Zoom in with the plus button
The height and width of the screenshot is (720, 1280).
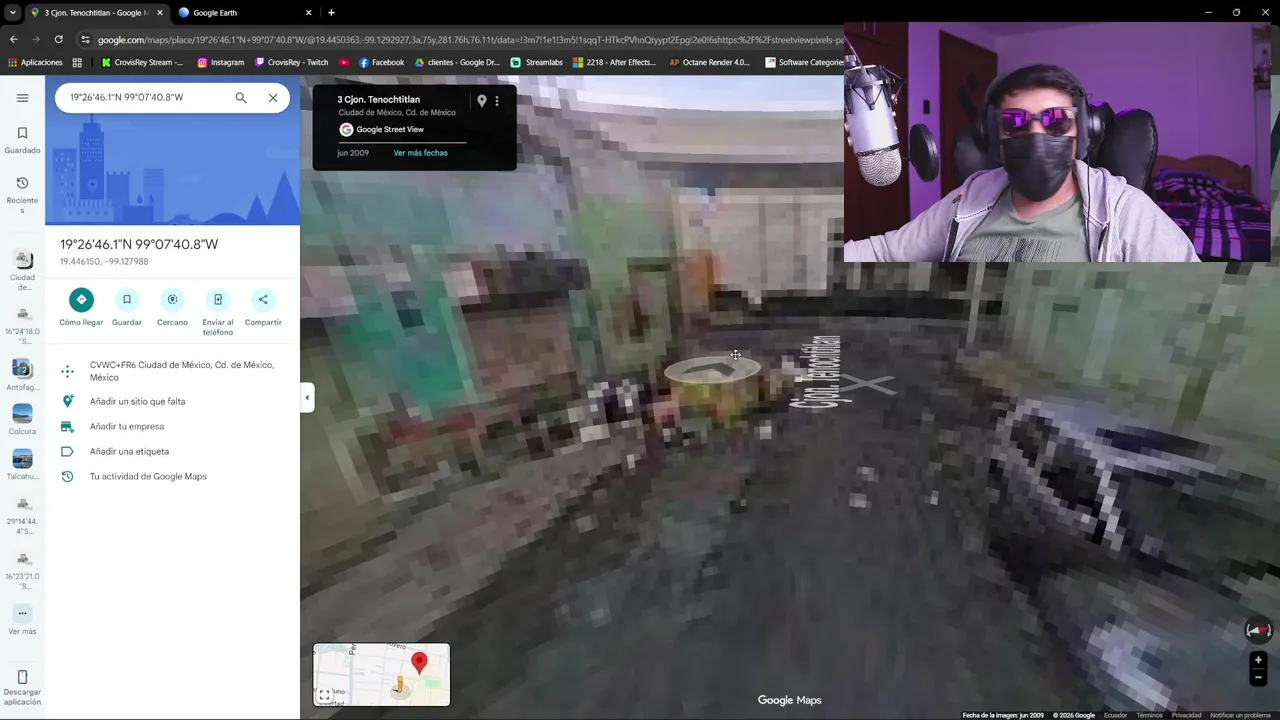tap(1258, 660)
